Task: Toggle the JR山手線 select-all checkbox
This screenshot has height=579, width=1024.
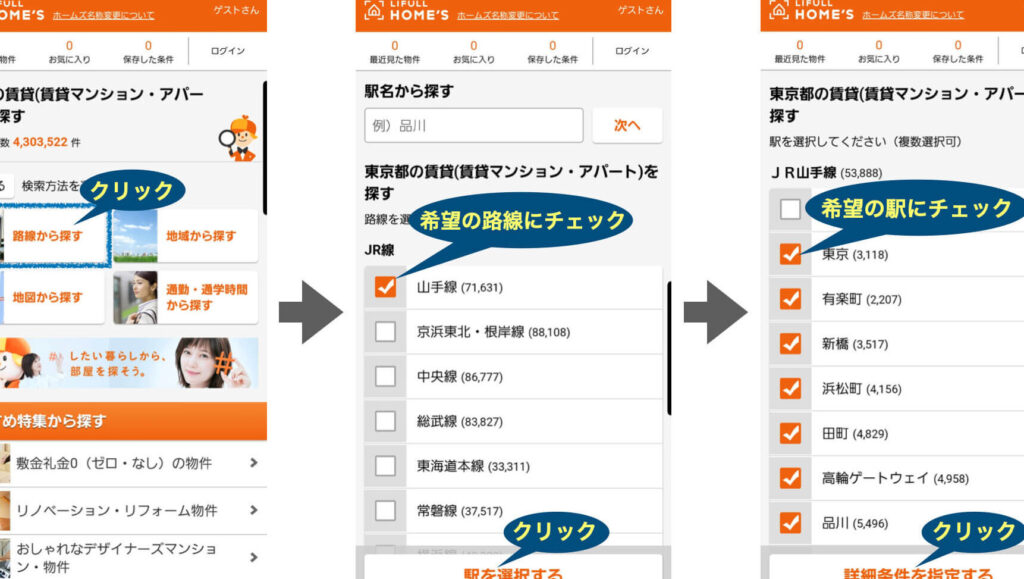Action: [790, 209]
